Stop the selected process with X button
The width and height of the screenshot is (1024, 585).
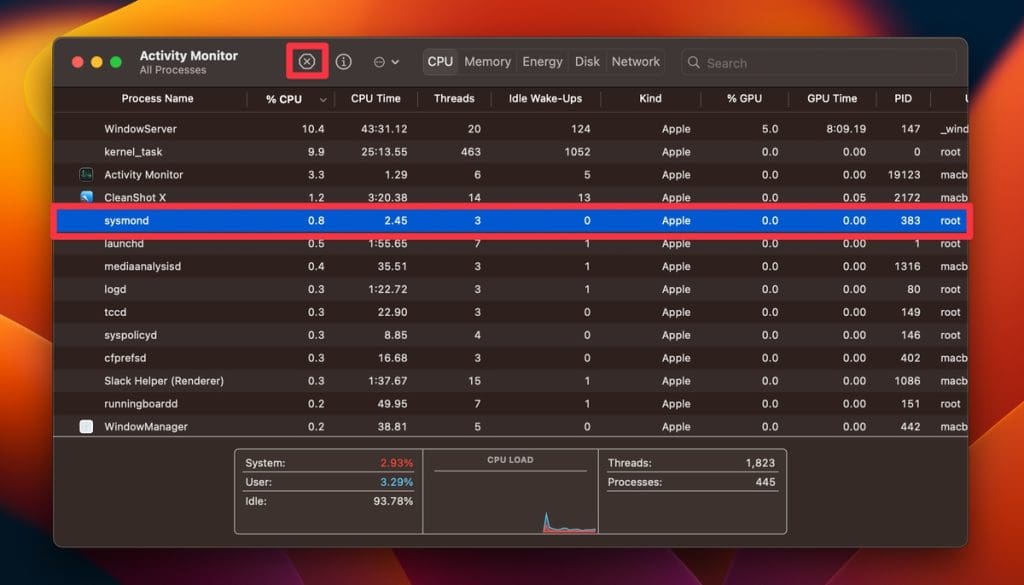[x=307, y=61]
